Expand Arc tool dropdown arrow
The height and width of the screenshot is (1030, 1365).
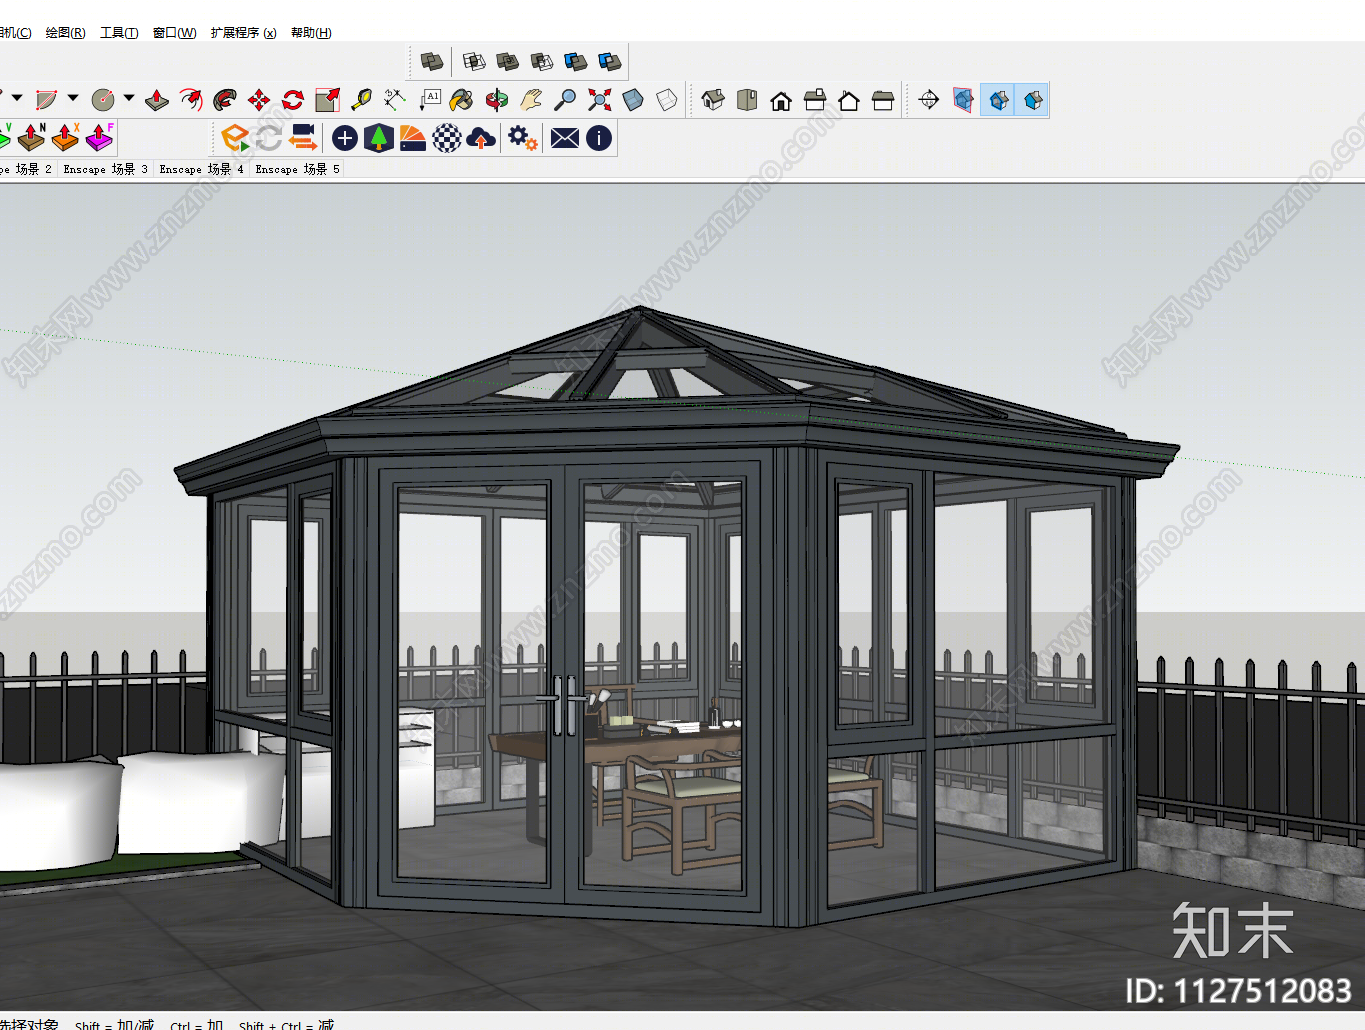(x=73, y=98)
